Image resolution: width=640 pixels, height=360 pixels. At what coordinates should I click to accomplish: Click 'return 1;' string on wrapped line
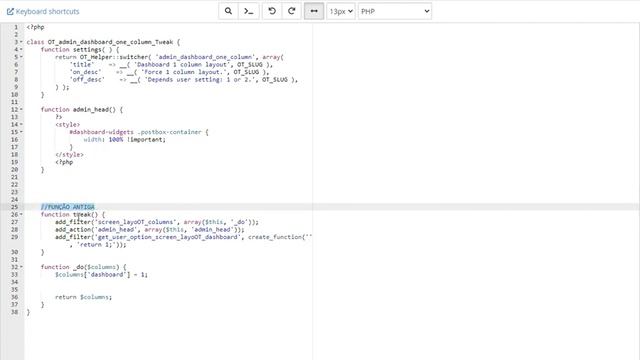point(96,244)
